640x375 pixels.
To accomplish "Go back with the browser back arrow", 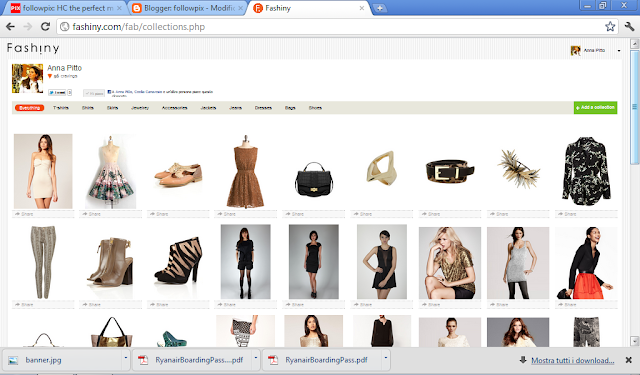I will pyautogui.click(x=10, y=27).
